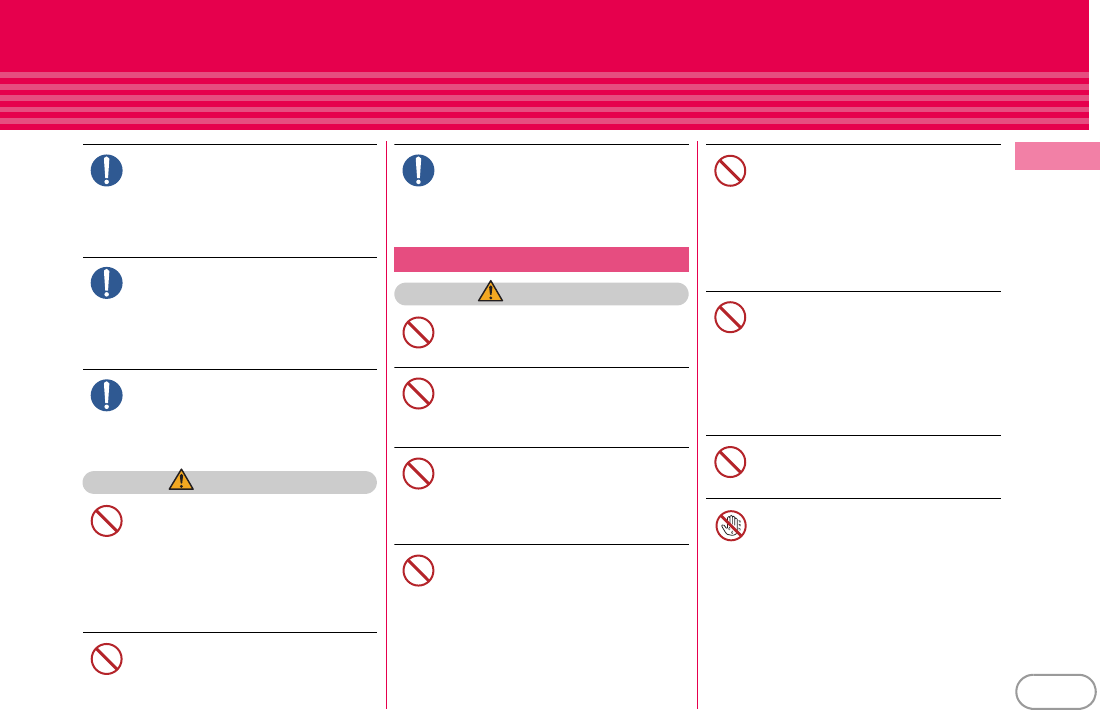1100x710 pixels.
Task: Click the top prohibition icon in right column
Action: pos(730,171)
